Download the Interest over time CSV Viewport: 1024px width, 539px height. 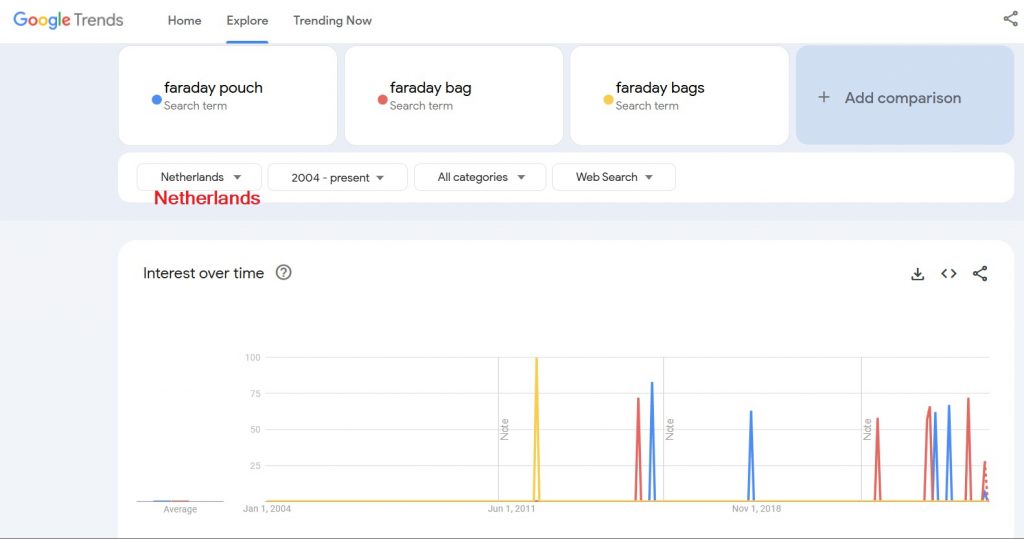click(x=917, y=274)
